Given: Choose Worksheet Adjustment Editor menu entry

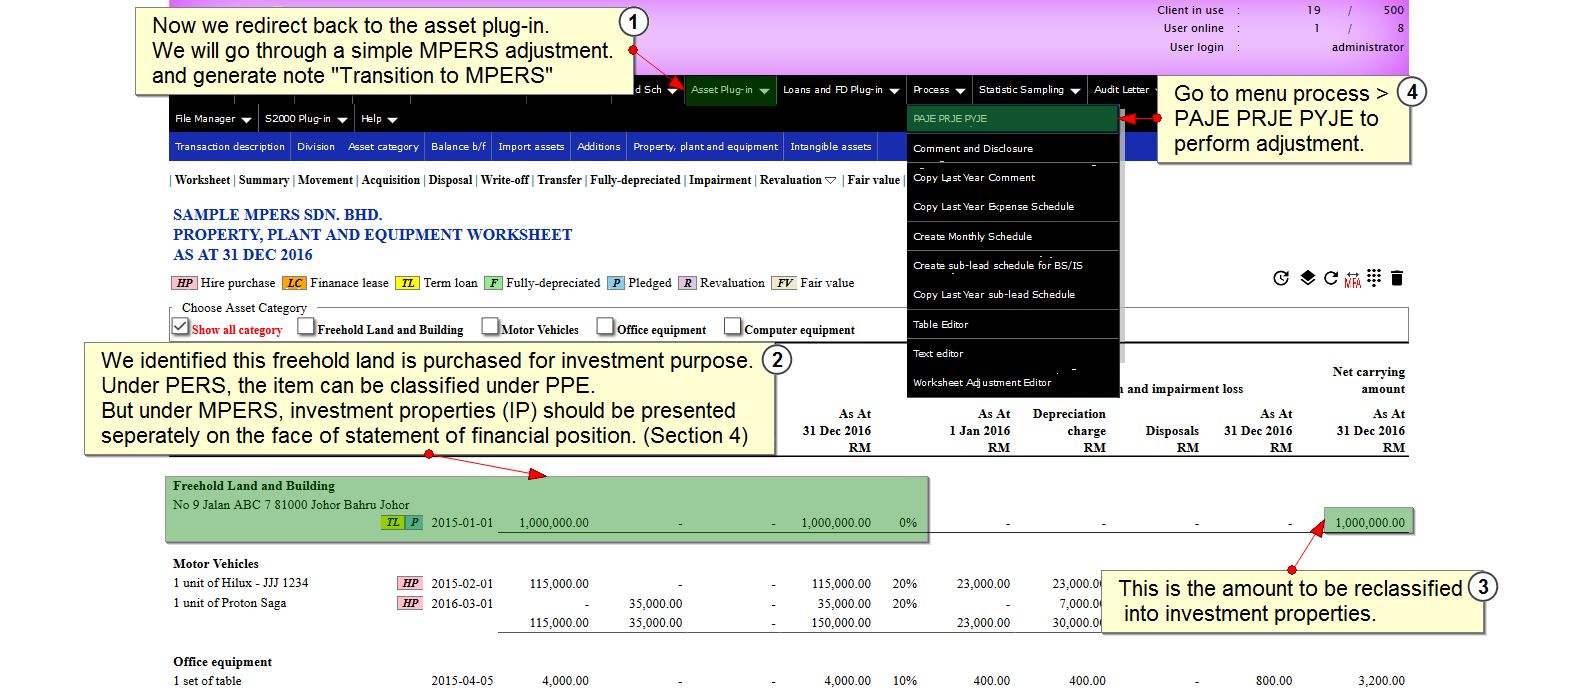Looking at the screenshot, I should coord(982,383).
